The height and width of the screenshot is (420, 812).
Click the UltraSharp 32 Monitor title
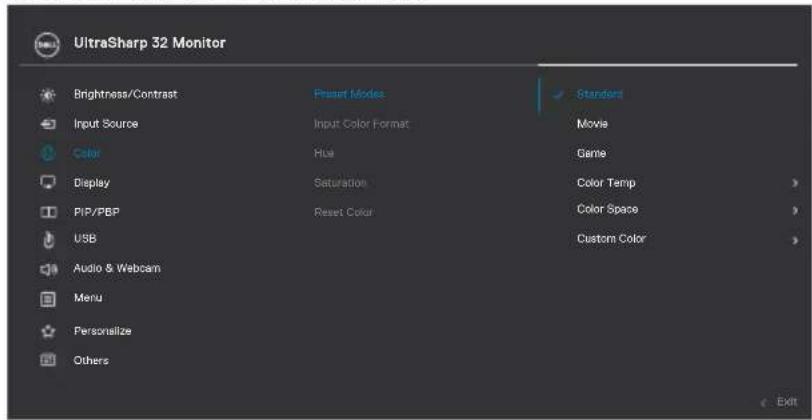[150, 42]
